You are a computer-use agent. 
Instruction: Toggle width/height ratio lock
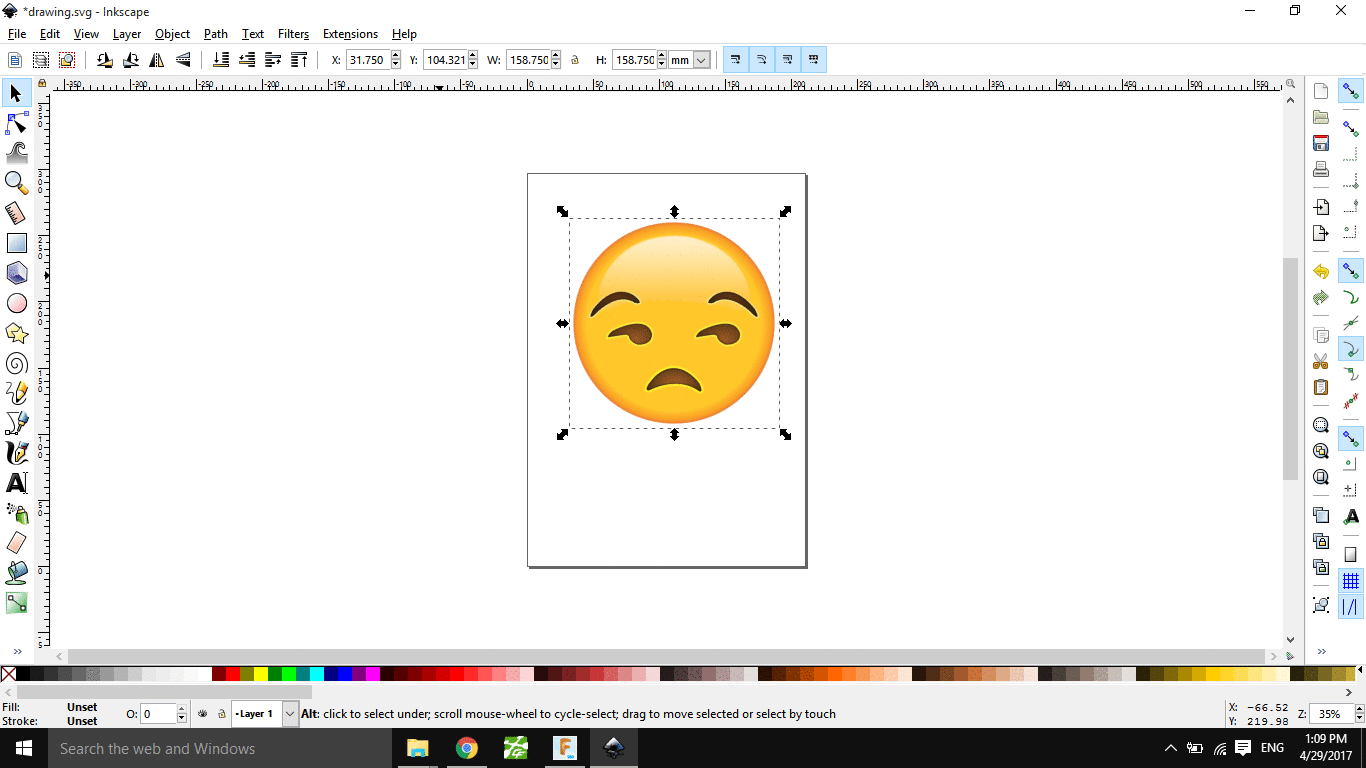[575, 60]
